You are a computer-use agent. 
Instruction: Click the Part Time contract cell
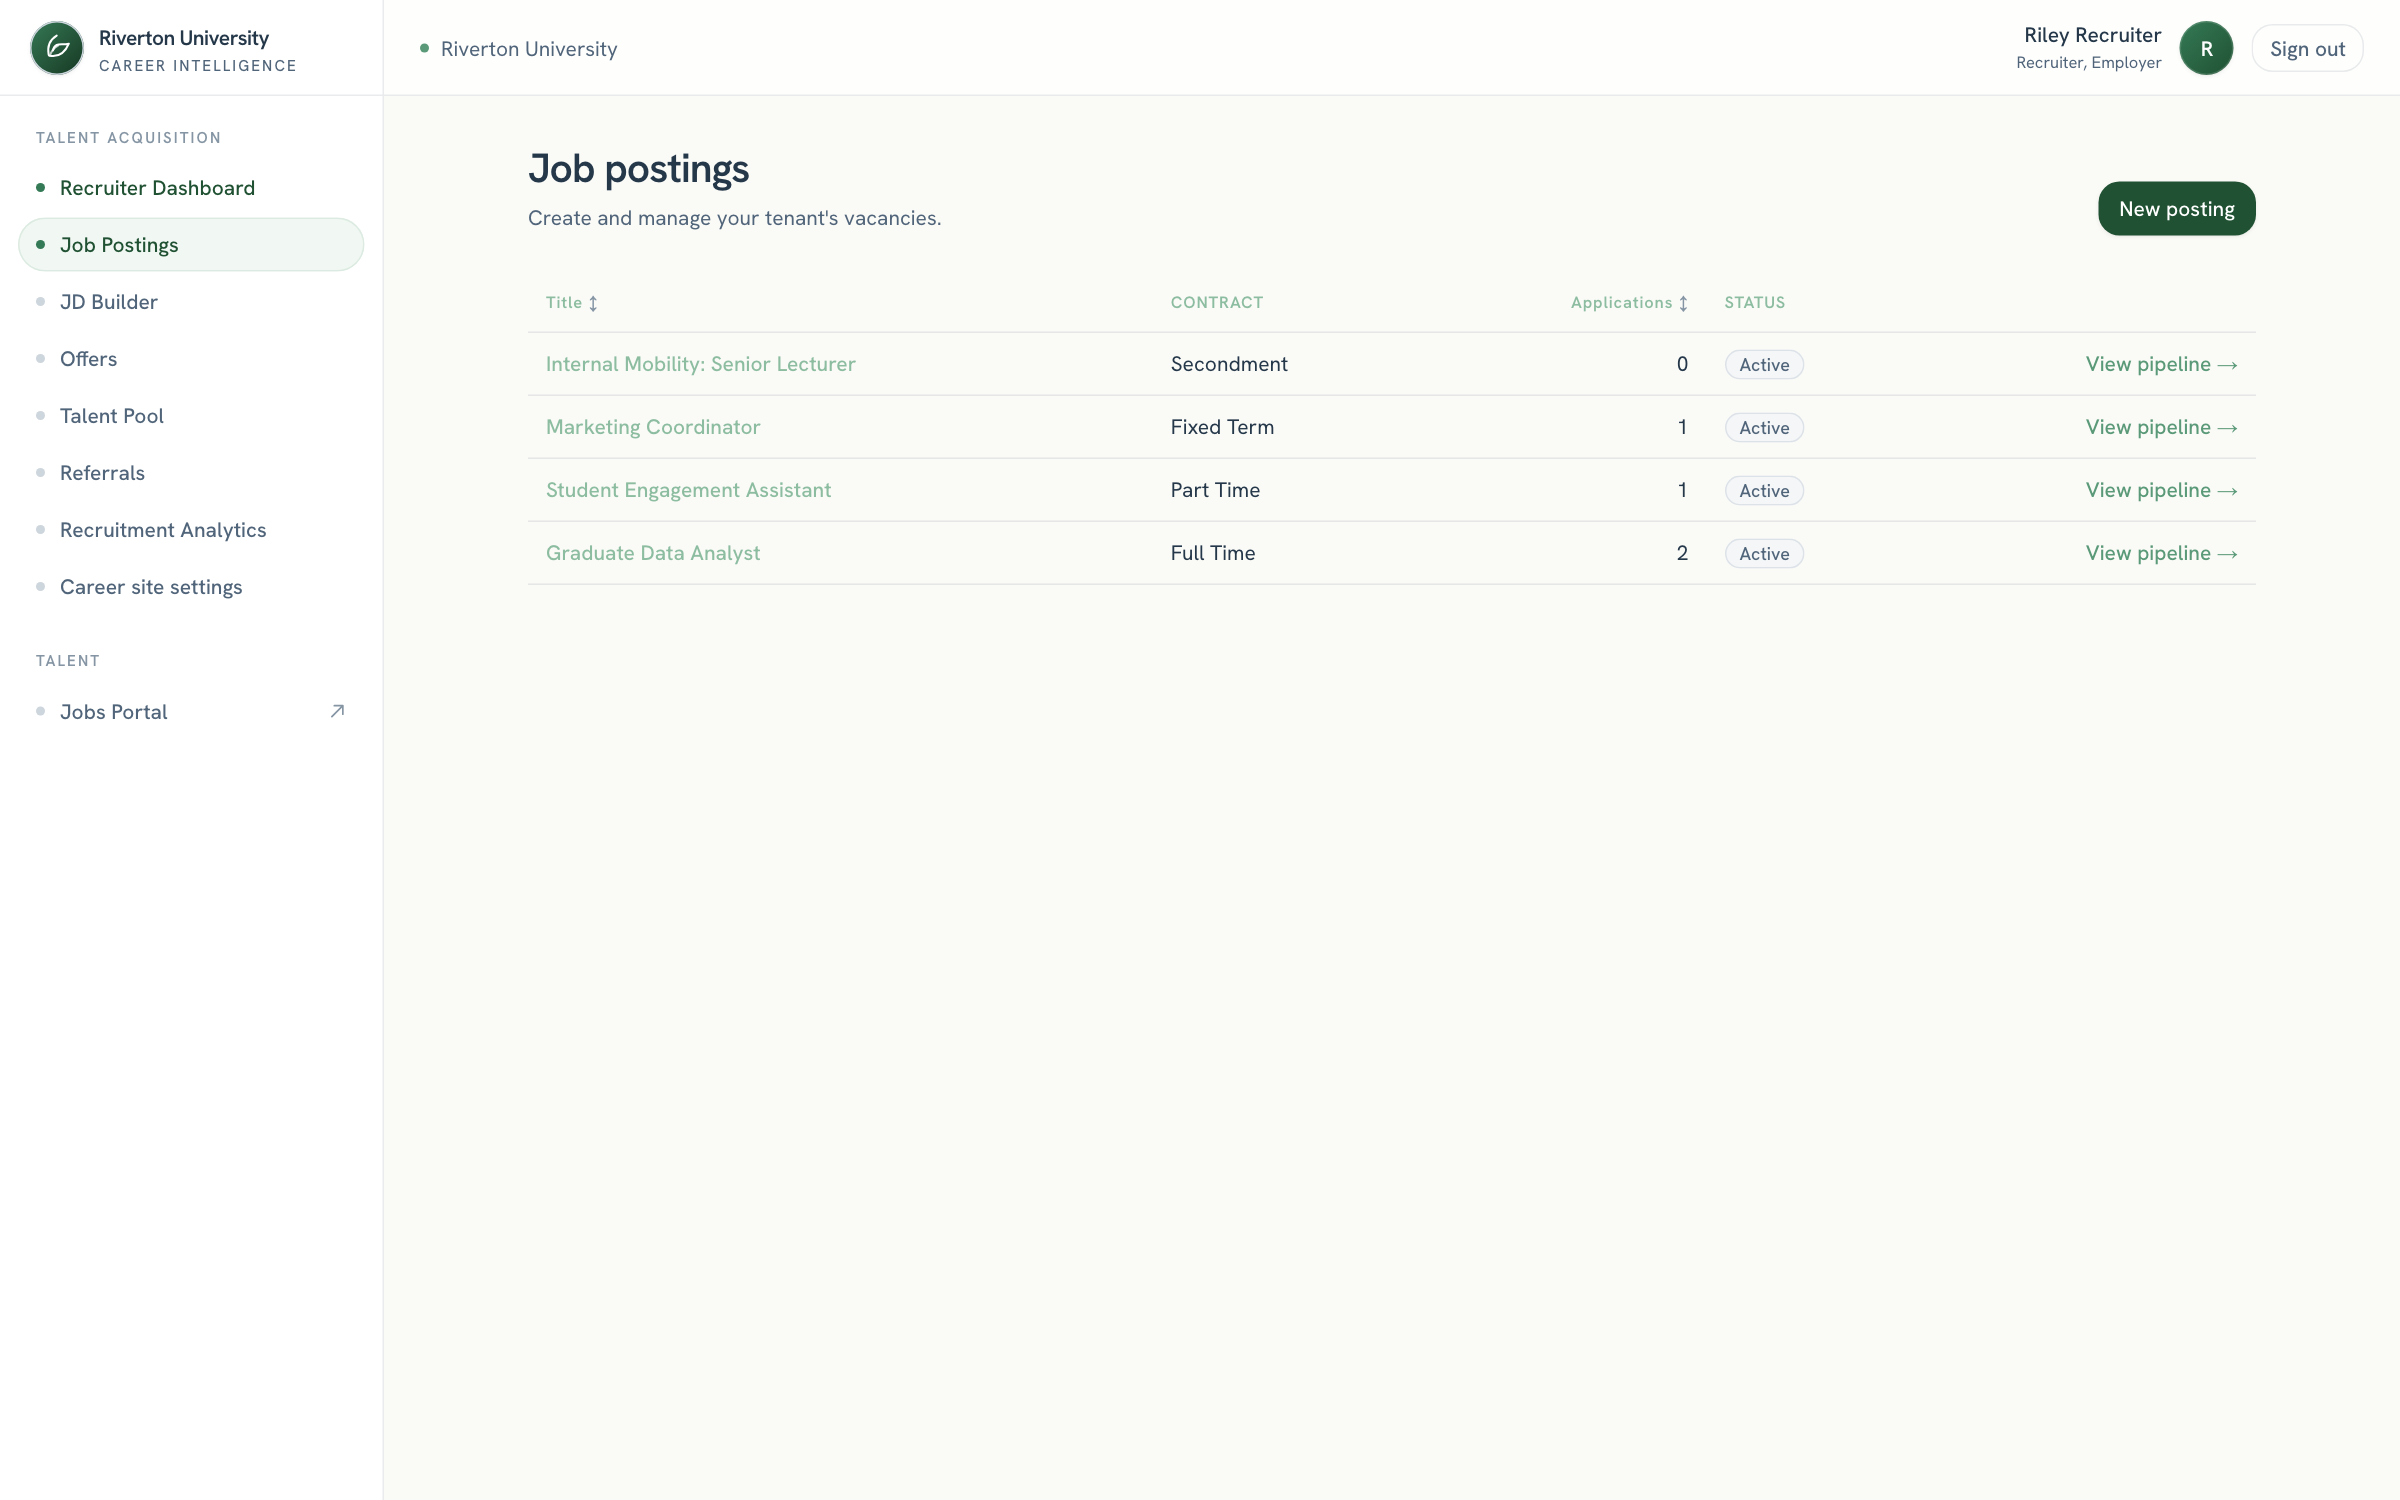point(1215,490)
